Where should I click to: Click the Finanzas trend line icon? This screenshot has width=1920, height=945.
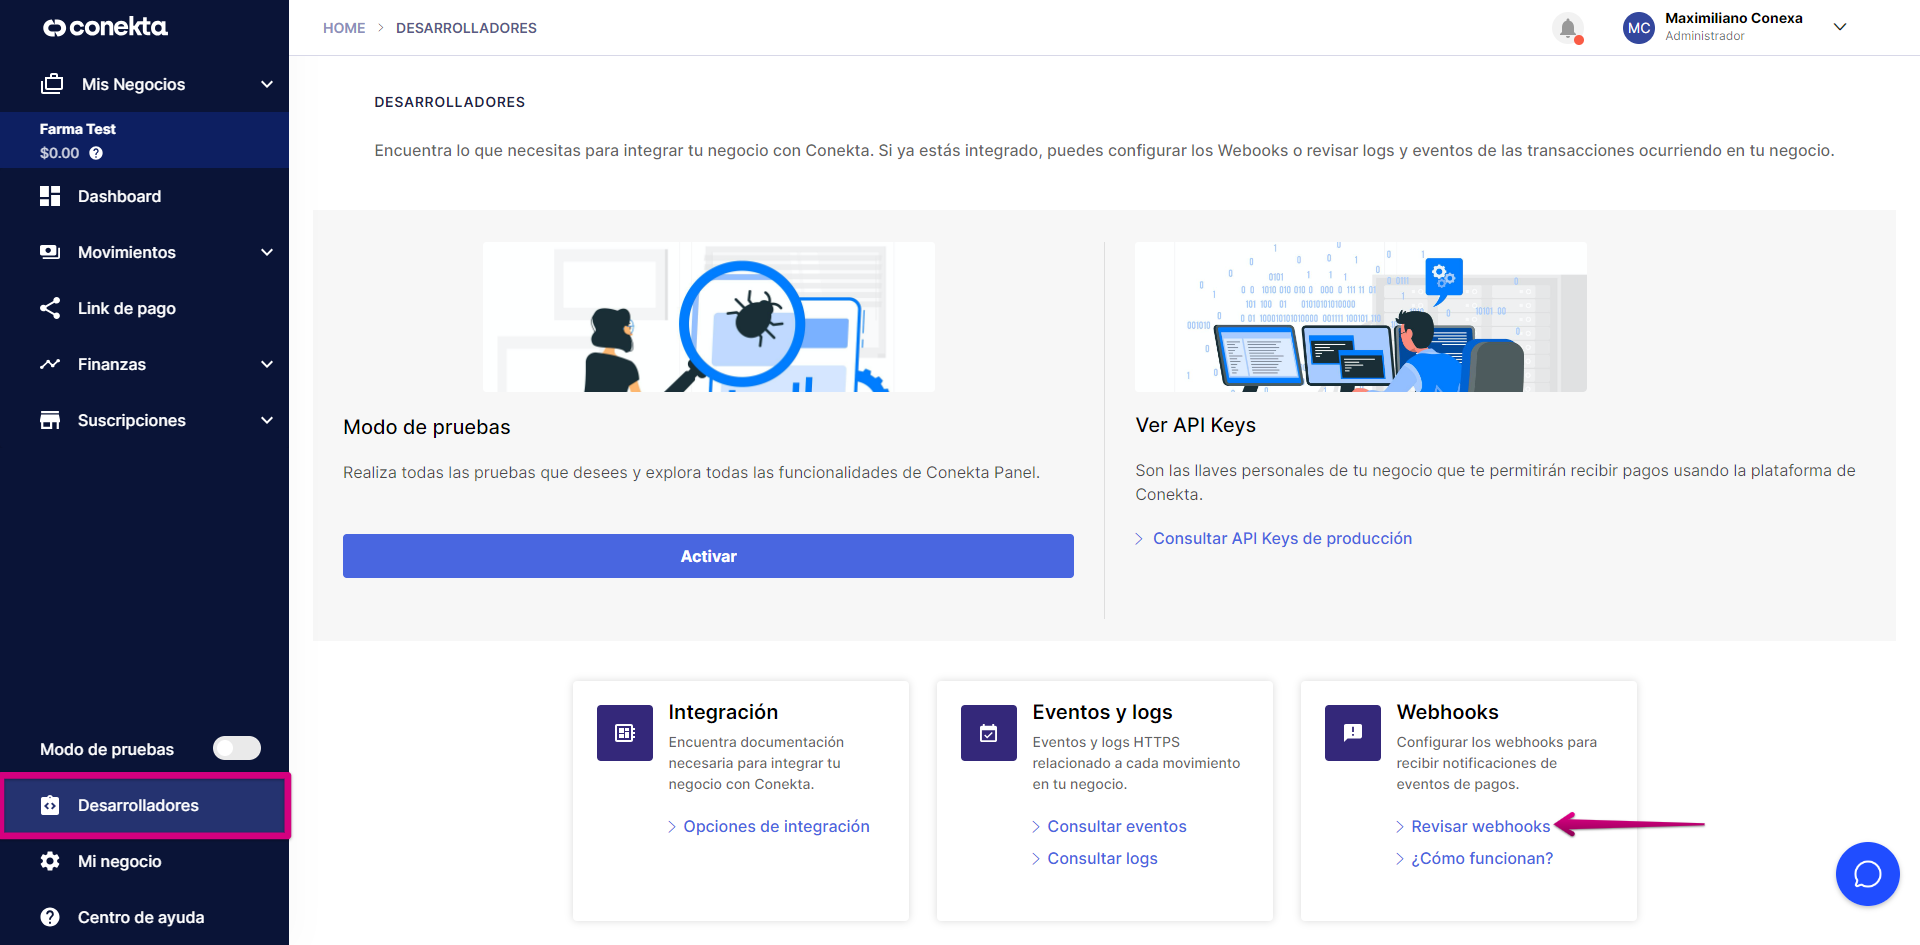[x=50, y=364]
